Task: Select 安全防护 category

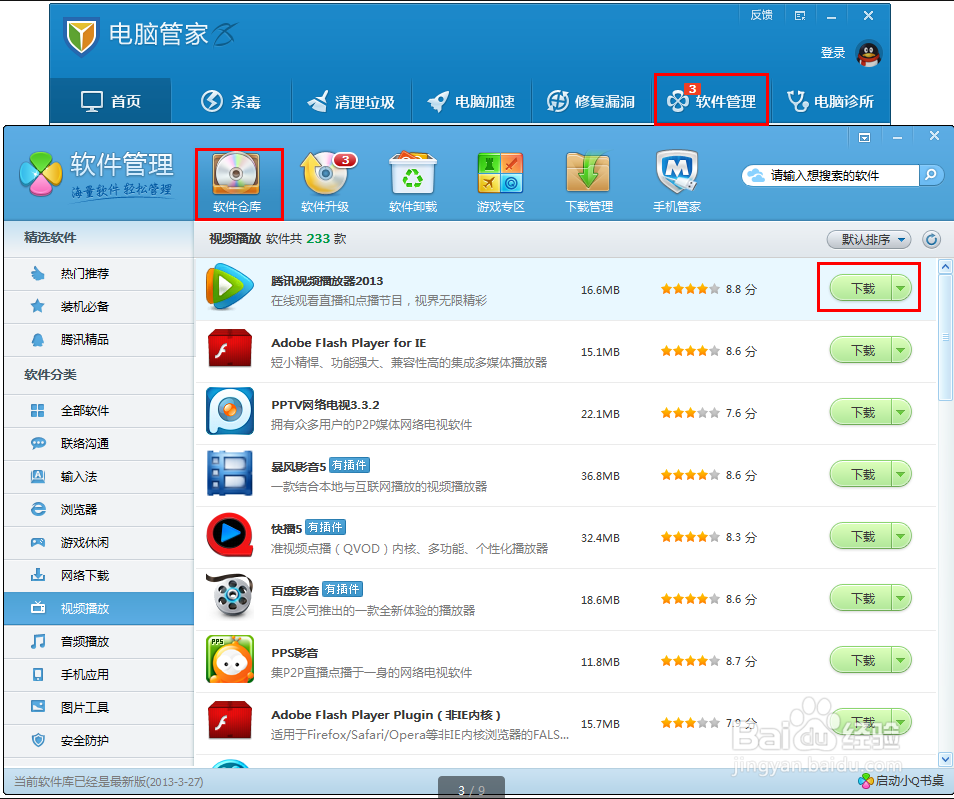Action: 99,740
